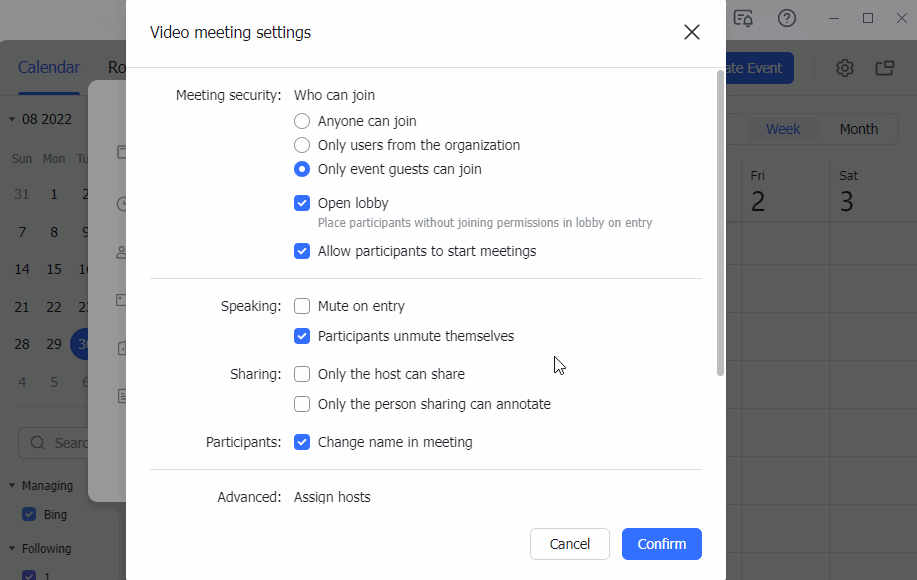Uncheck the Open lobby checkbox
This screenshot has width=917, height=580.
pos(302,203)
